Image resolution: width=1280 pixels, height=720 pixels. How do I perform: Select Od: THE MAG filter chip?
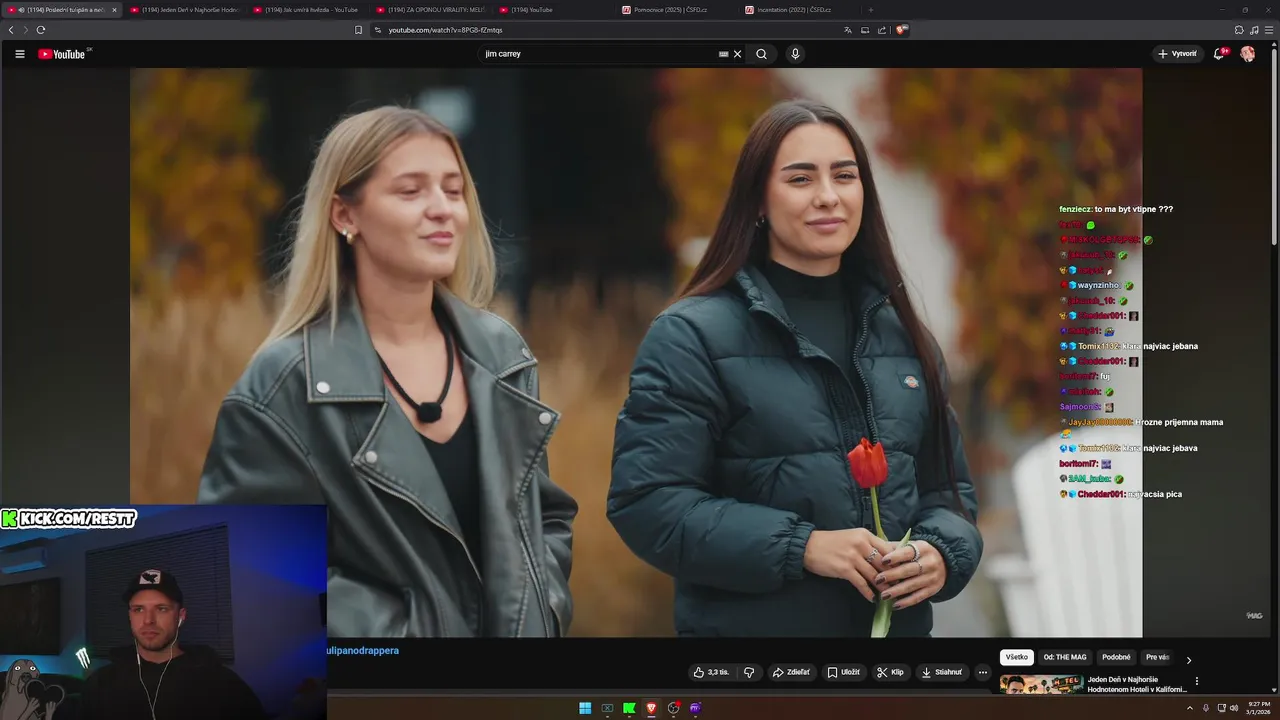1064,657
